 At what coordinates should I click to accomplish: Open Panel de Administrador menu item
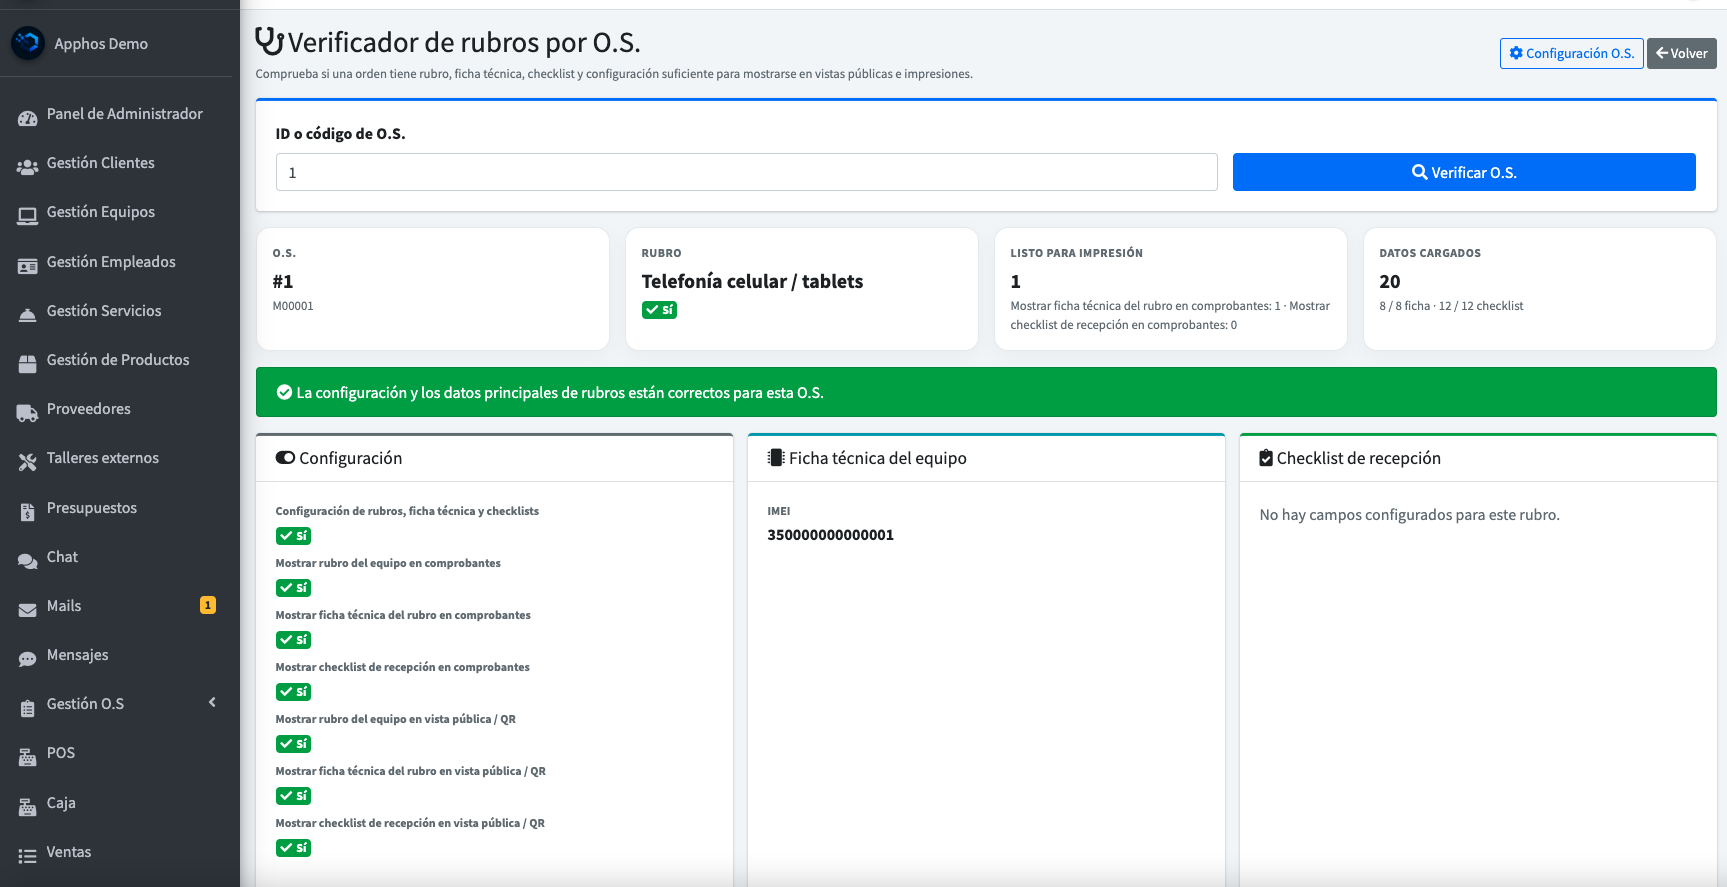point(120,114)
